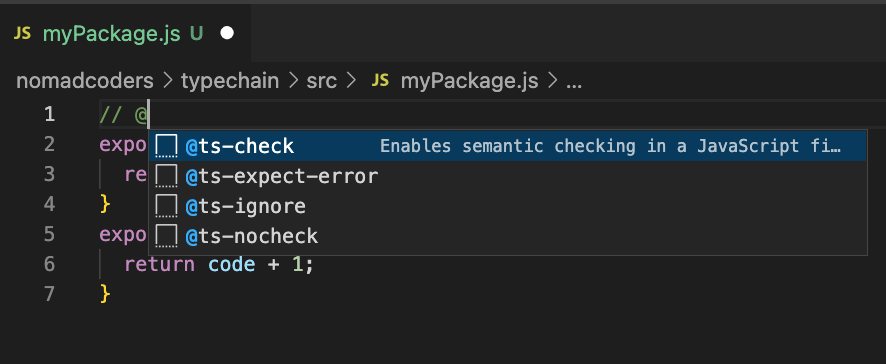Viewport: 886px width, 364px height.
Task: Click the snippet icon beside @ts-expect-error
Action: coord(167,176)
